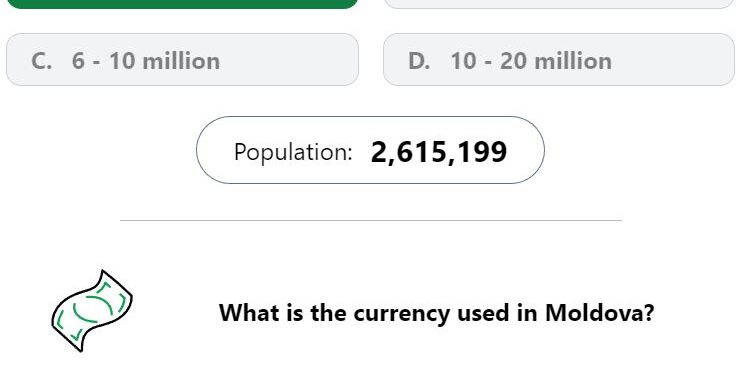Select answer D, 10 - 20 million
Image resolution: width=744 pixels, height=375 pixels.
tap(559, 60)
